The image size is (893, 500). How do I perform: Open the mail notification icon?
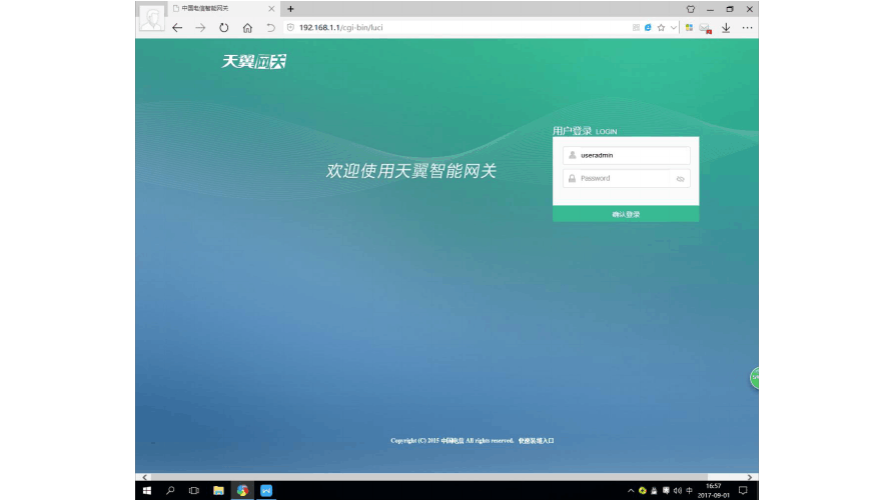pyautogui.click(x=706, y=28)
